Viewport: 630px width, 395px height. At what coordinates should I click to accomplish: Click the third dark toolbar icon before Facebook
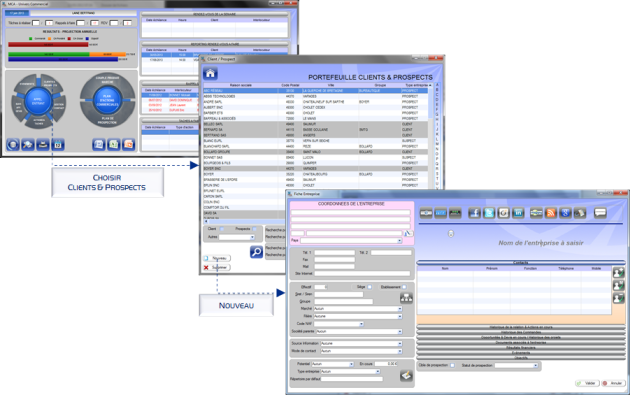click(455, 213)
